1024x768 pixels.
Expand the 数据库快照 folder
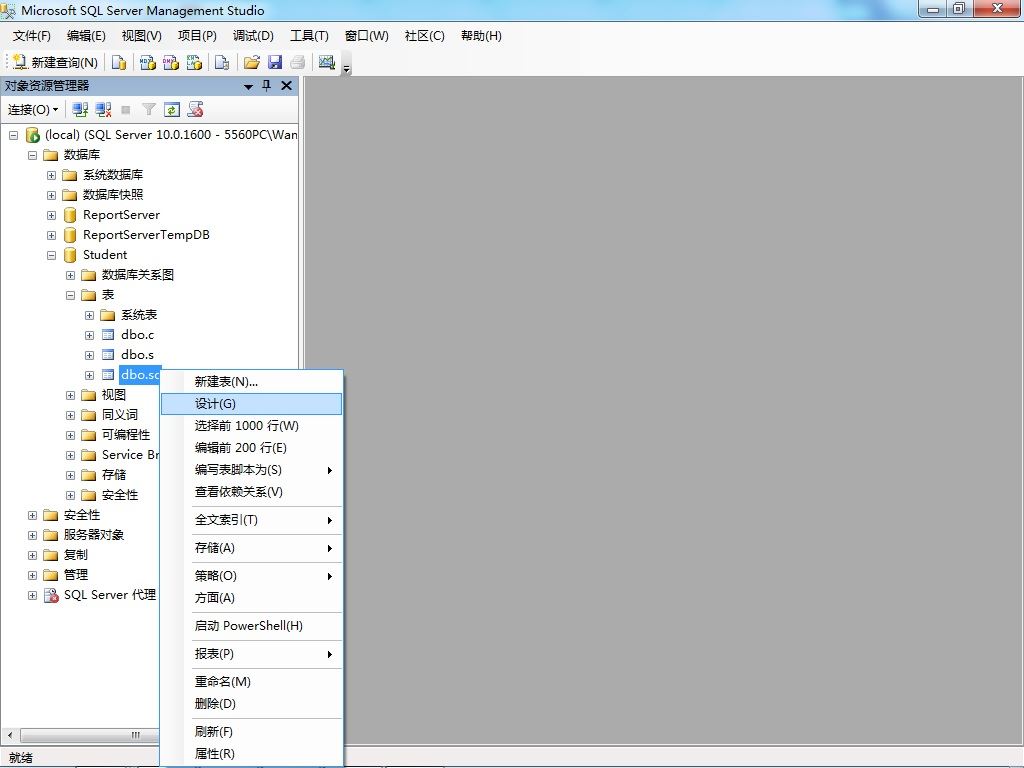[51, 195]
